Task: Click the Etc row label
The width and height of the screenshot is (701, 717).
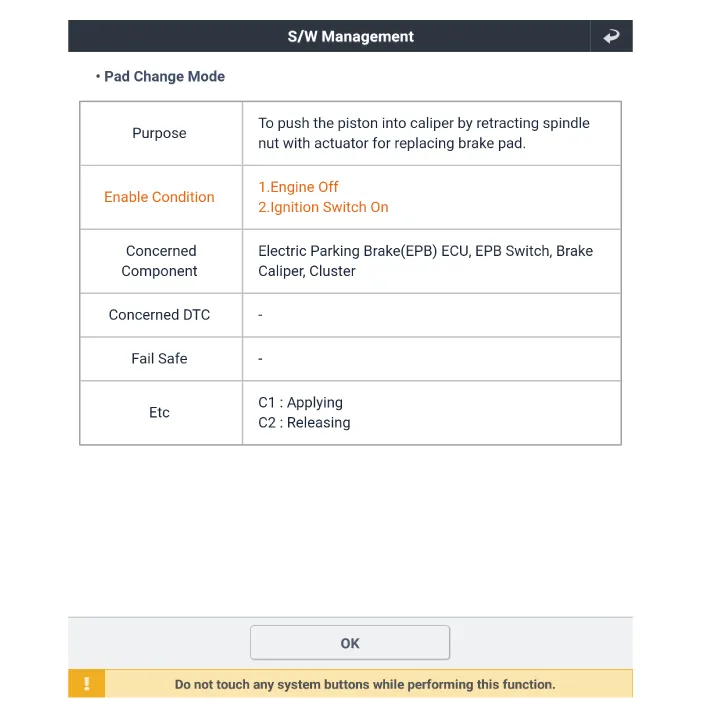Action: click(159, 412)
